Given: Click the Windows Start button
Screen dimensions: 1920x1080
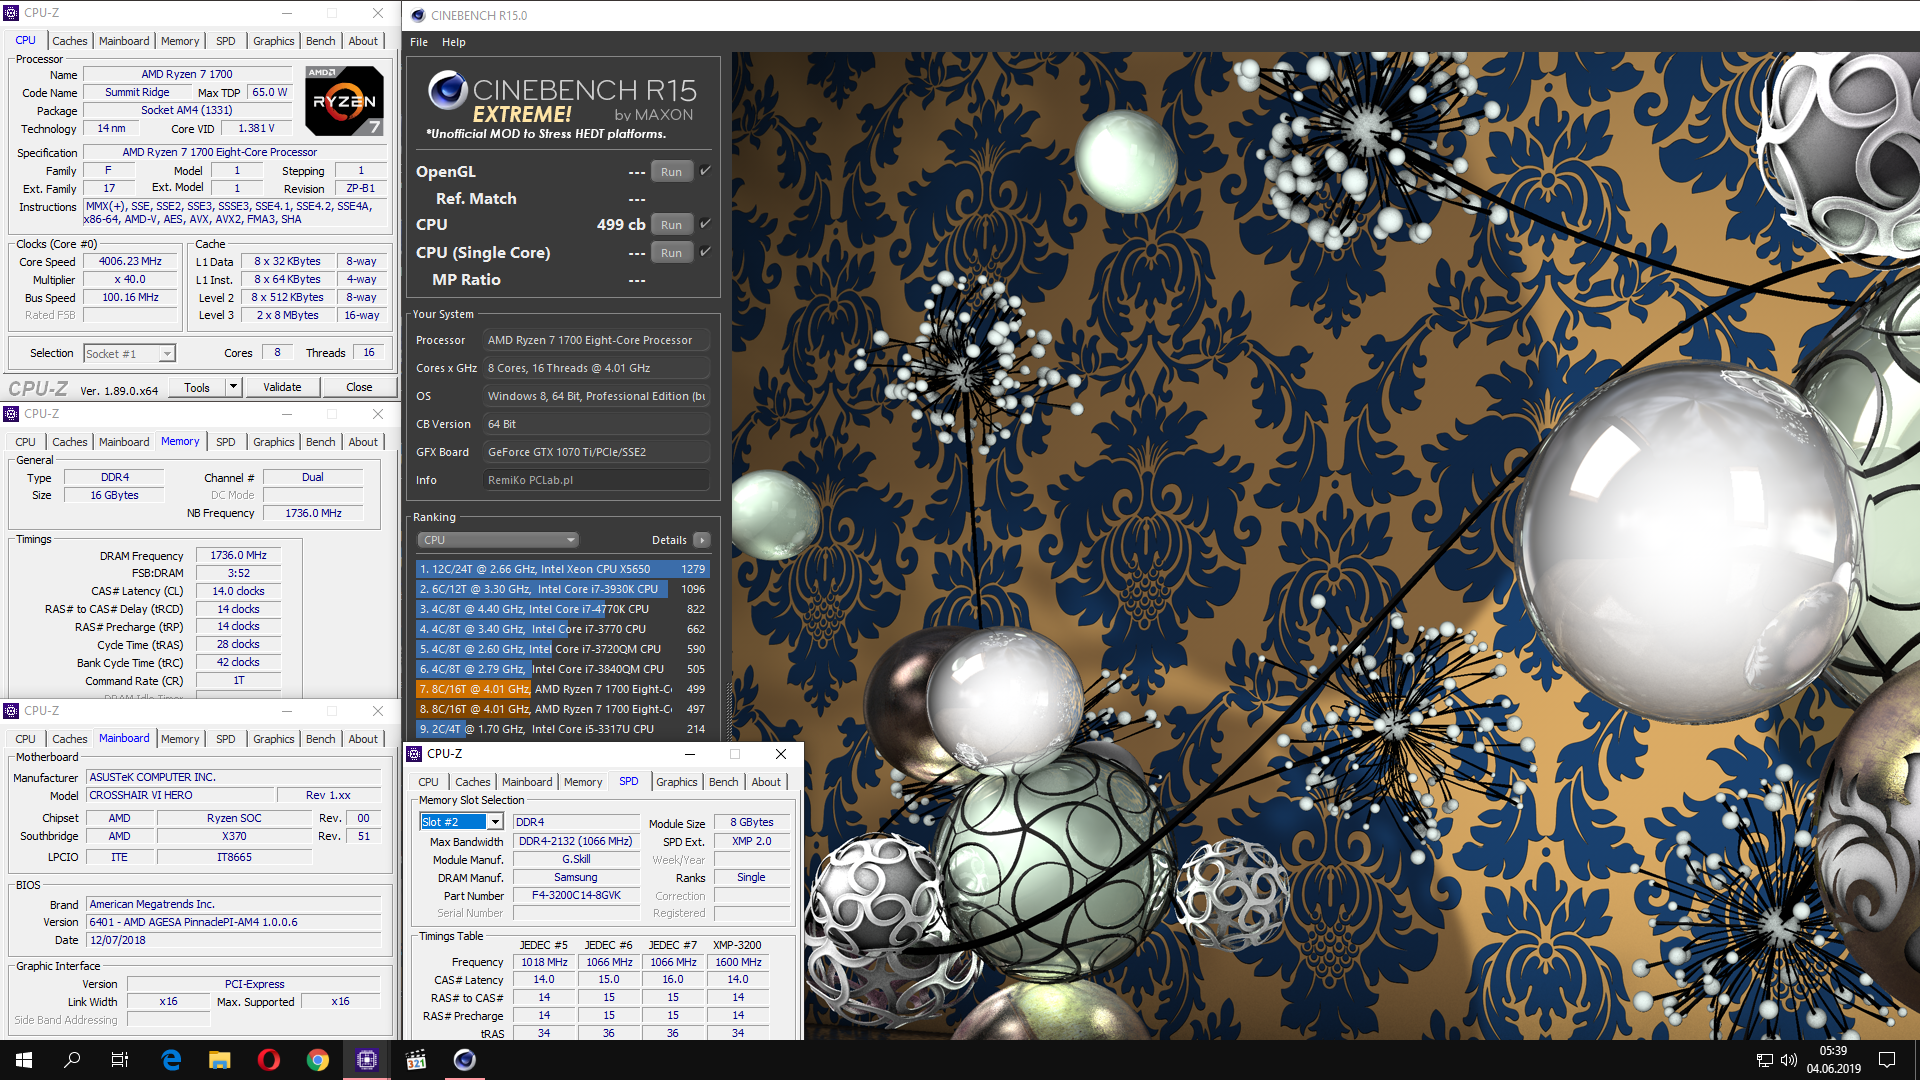Looking at the screenshot, I should [x=24, y=1060].
